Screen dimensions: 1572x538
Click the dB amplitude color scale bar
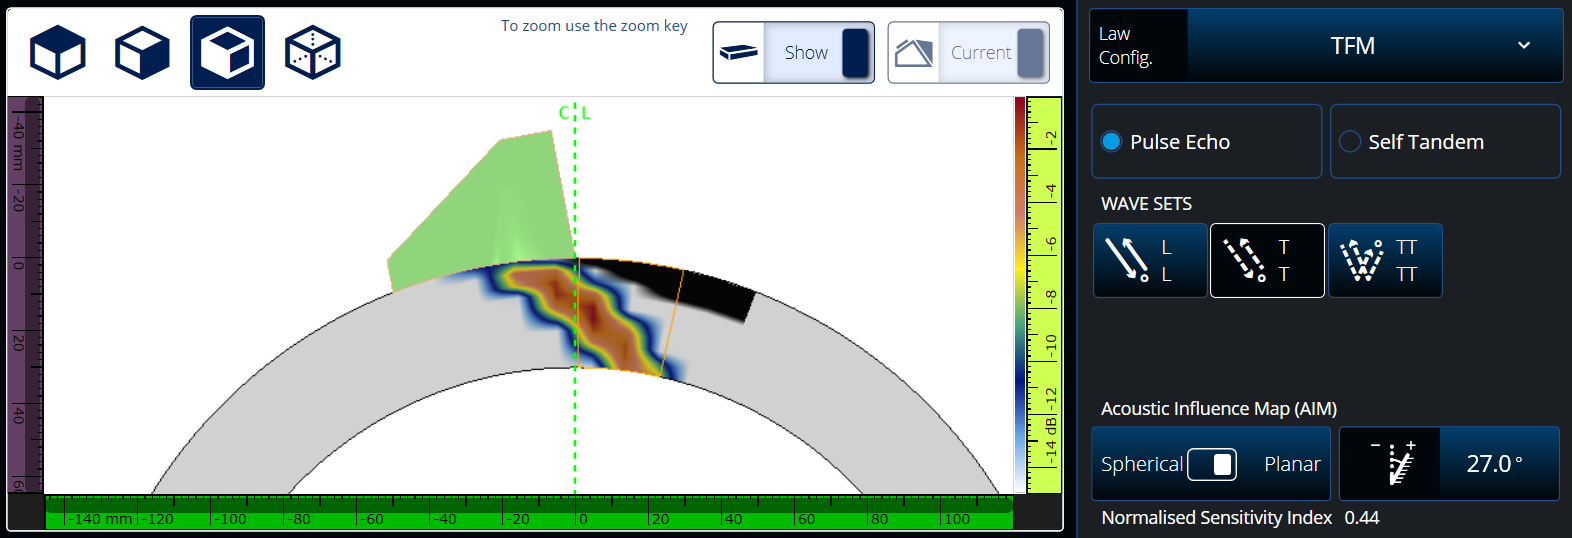1020,295
